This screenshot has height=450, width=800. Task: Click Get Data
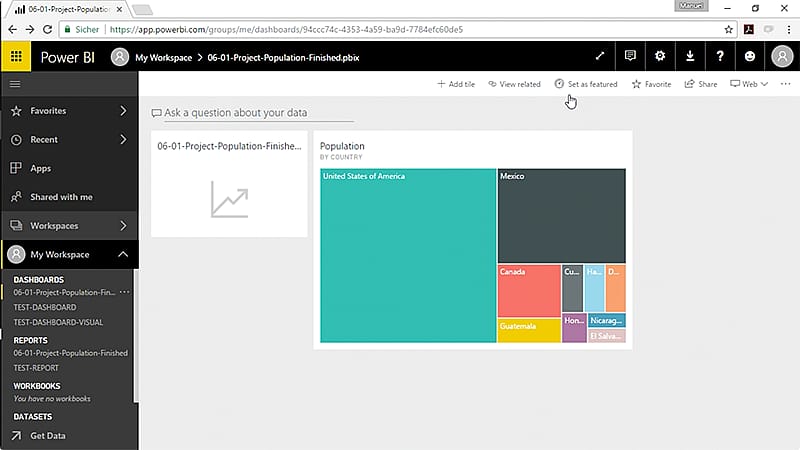tap(48, 436)
